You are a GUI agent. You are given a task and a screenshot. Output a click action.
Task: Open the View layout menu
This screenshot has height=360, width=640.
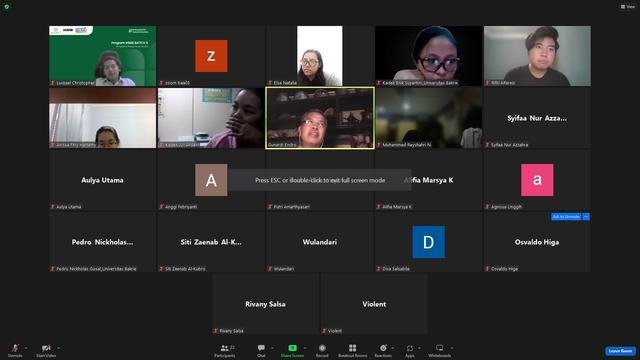click(628, 7)
